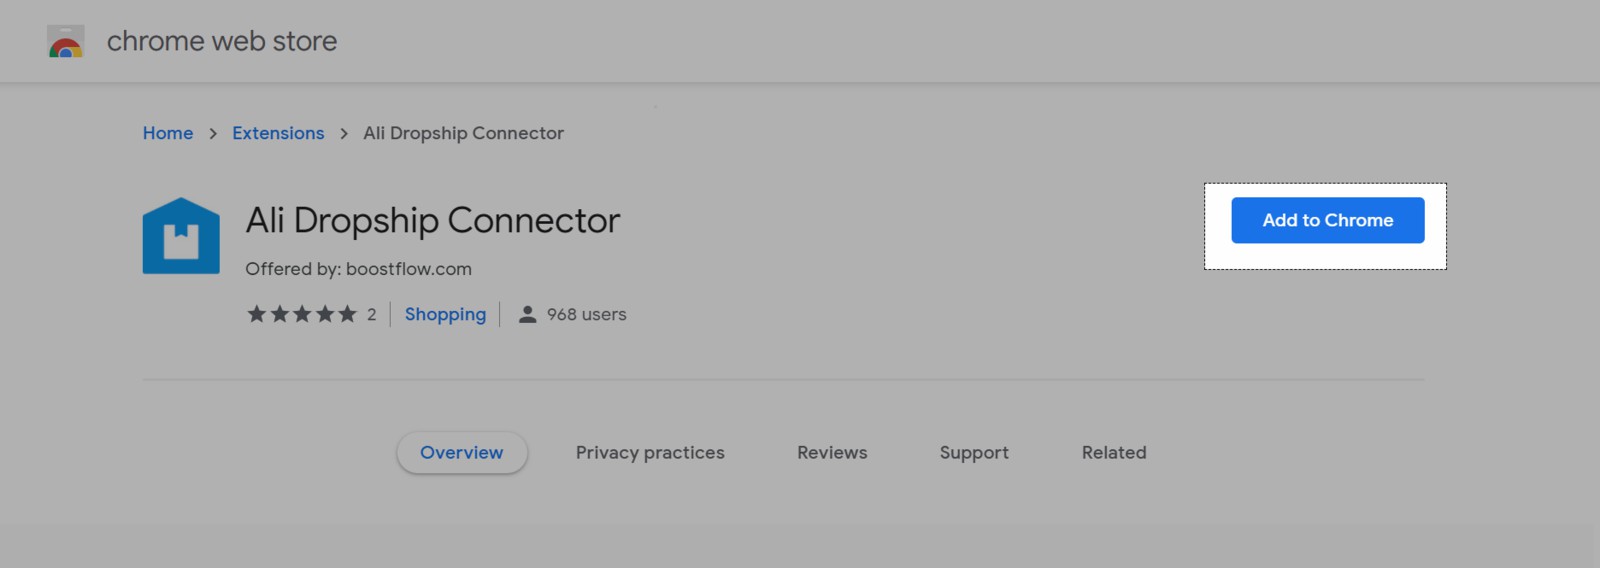Select the Overview tab
1600x568 pixels.
click(x=462, y=453)
